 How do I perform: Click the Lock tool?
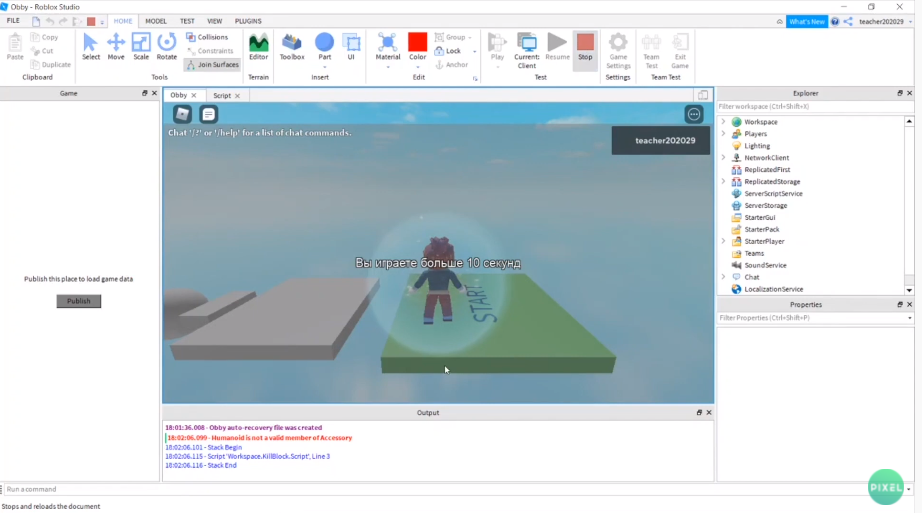click(447, 51)
